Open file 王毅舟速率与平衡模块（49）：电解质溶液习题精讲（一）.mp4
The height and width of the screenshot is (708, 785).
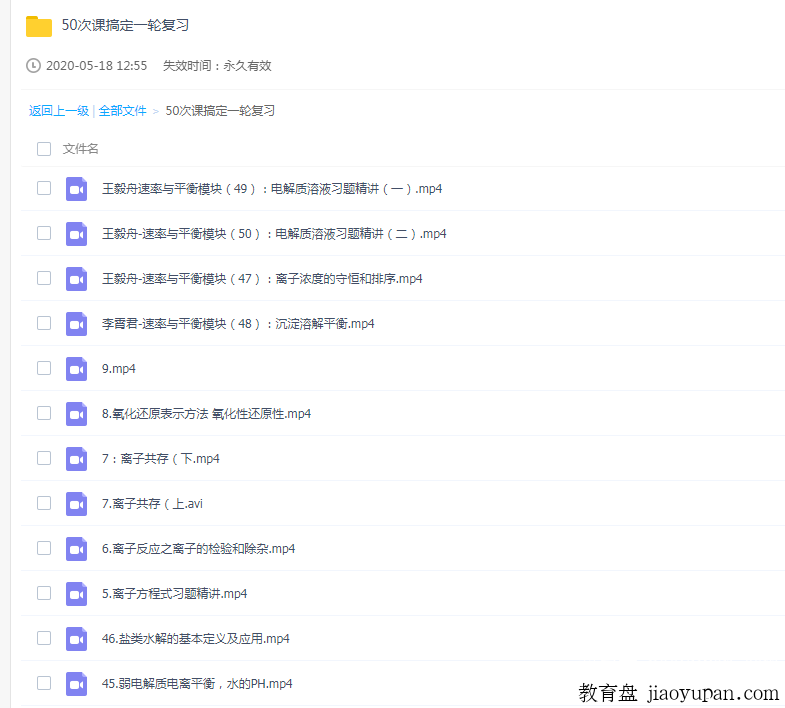click(272, 189)
